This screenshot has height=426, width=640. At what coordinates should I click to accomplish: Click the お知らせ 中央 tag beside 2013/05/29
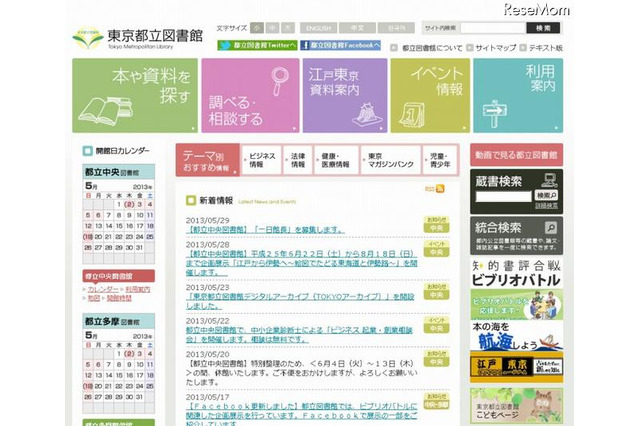tap(436, 224)
